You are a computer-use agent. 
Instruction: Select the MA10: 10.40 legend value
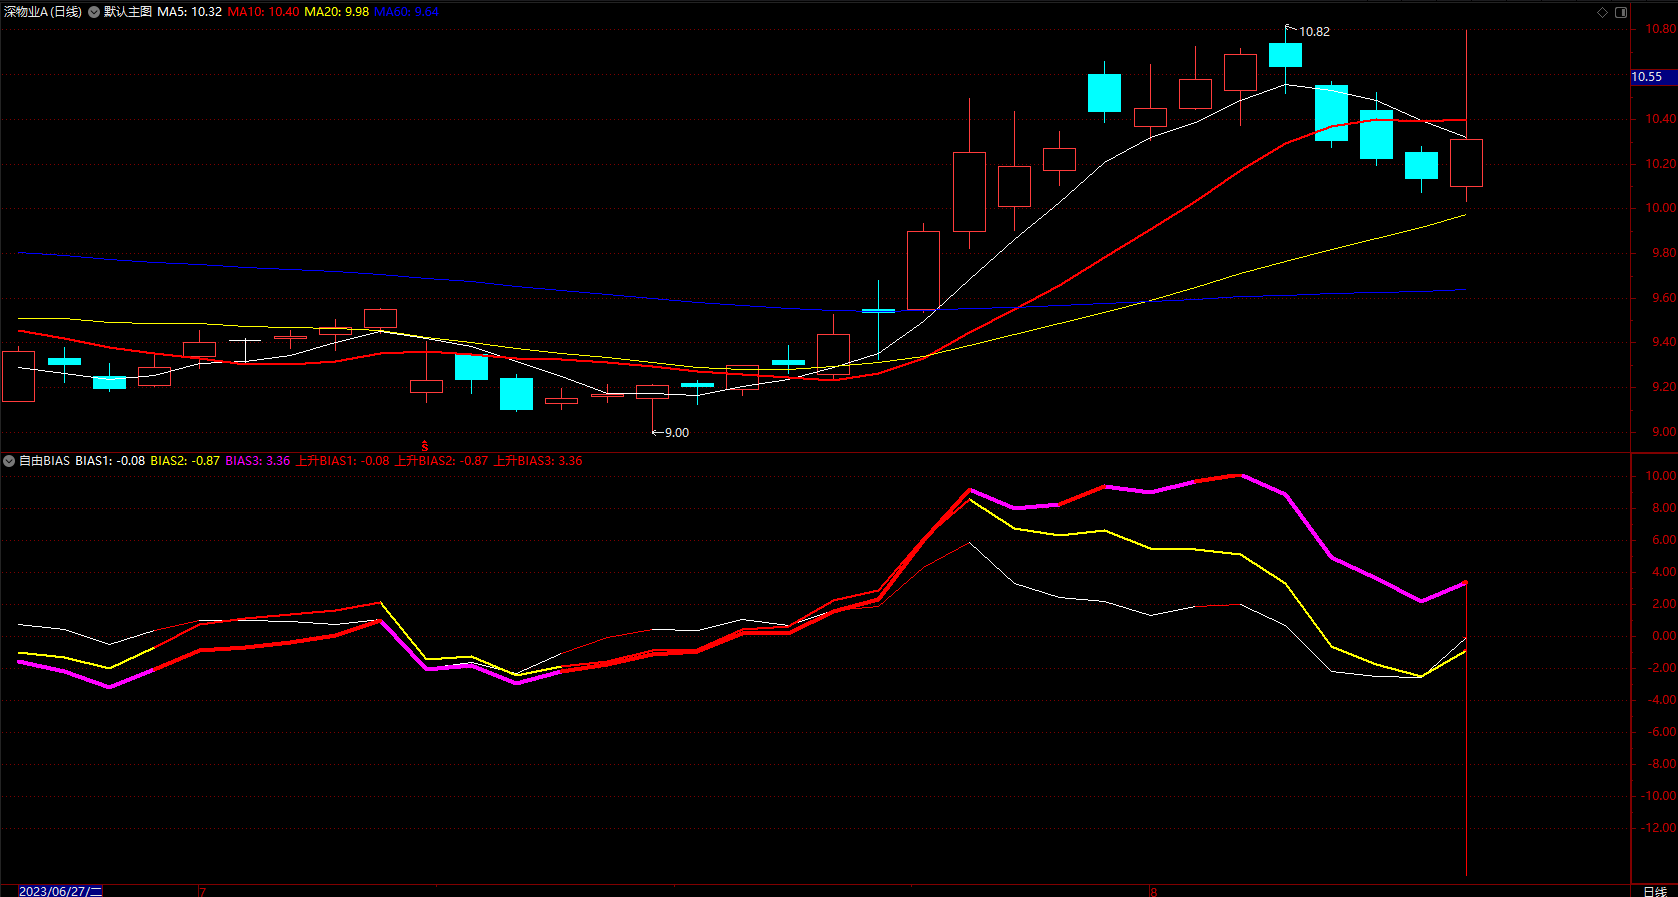point(263,12)
